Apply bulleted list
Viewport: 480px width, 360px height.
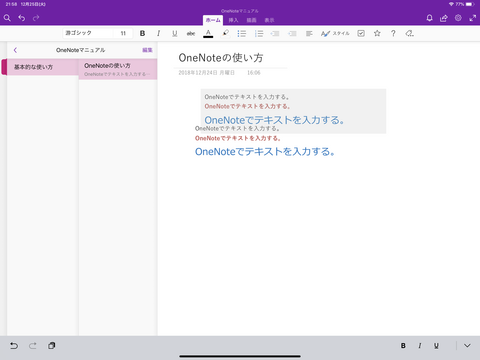[x=242, y=33]
